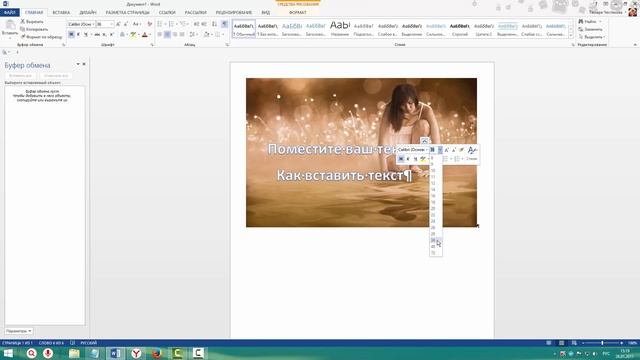Click the multilevel list button
Viewport: 640px width, 360px height.
click(183, 24)
